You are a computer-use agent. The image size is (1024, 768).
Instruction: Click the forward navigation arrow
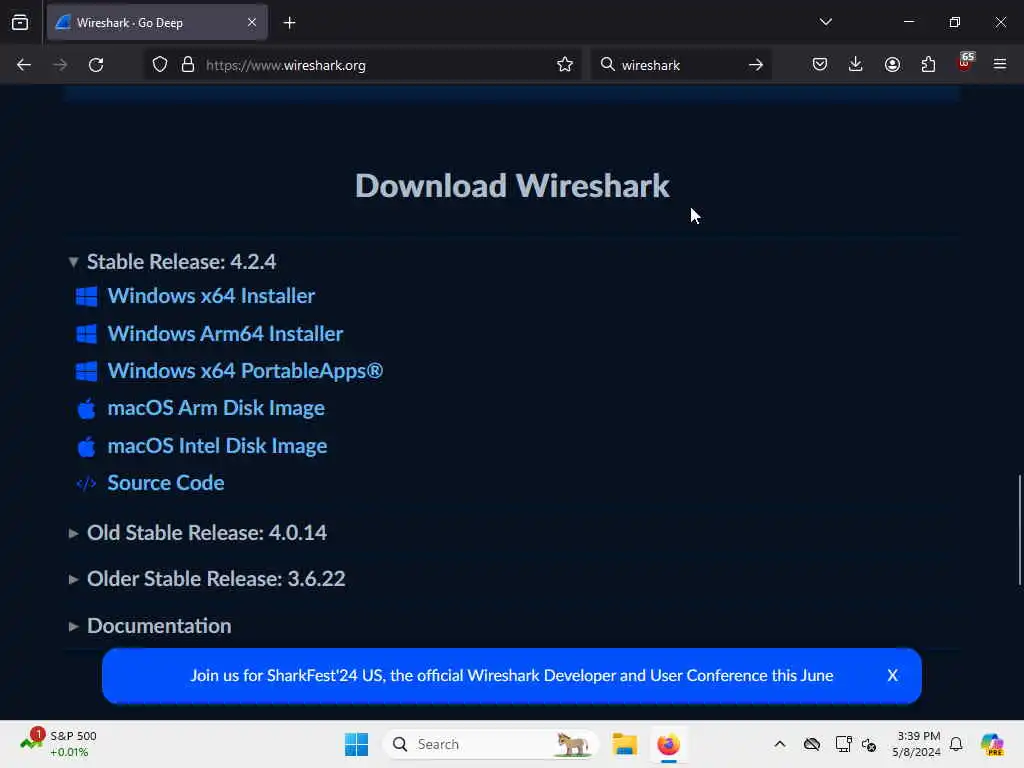(x=60, y=65)
